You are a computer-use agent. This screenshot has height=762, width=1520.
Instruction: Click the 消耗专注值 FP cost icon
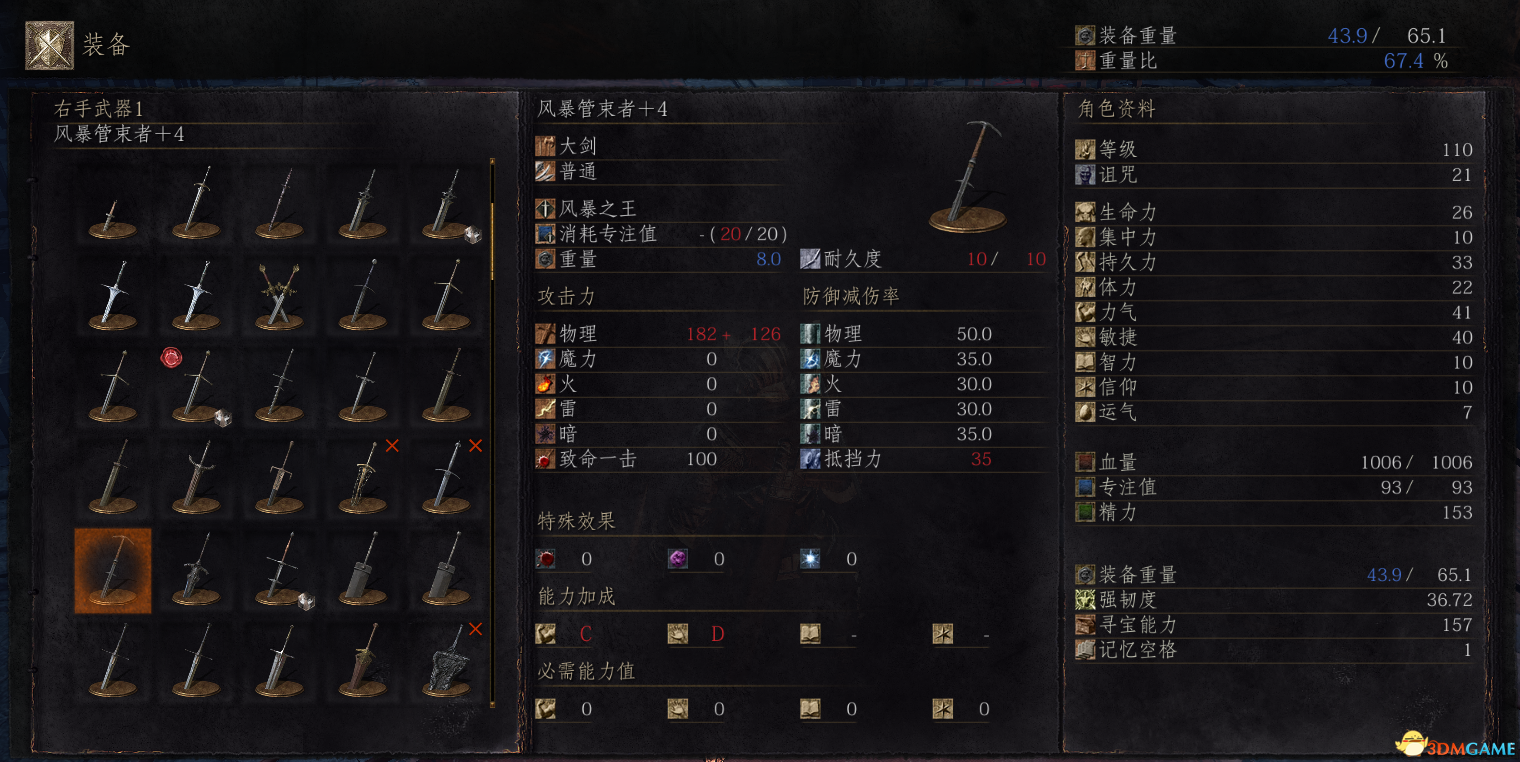[x=545, y=234]
